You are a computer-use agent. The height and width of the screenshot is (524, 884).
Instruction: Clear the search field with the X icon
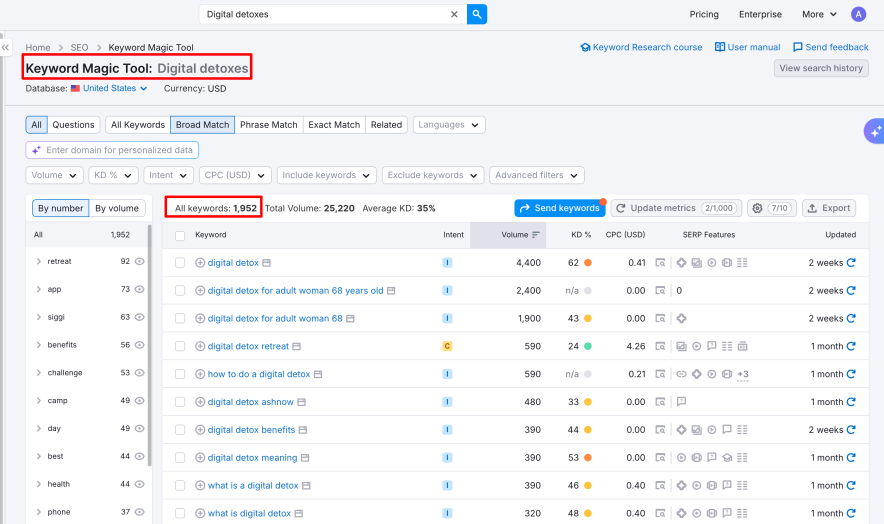pos(454,14)
